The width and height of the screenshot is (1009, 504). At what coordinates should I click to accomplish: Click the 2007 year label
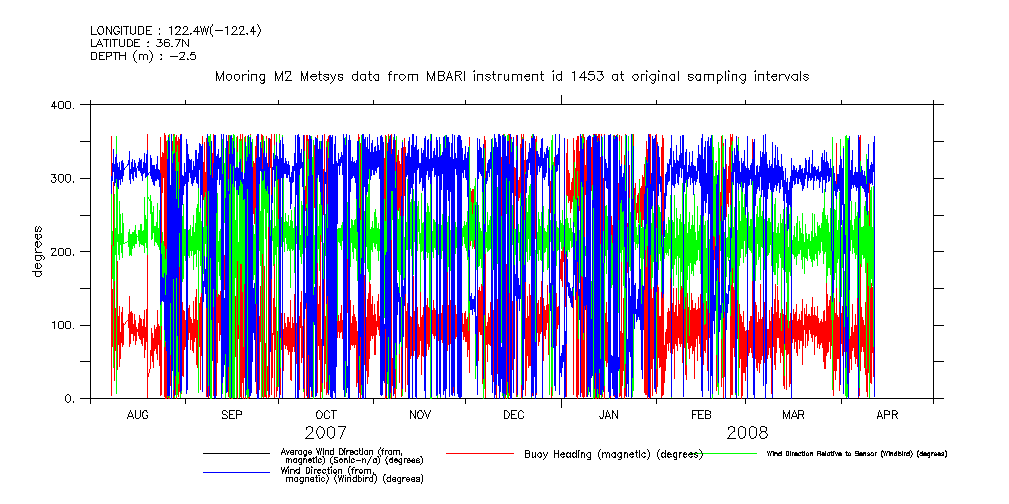(326, 433)
